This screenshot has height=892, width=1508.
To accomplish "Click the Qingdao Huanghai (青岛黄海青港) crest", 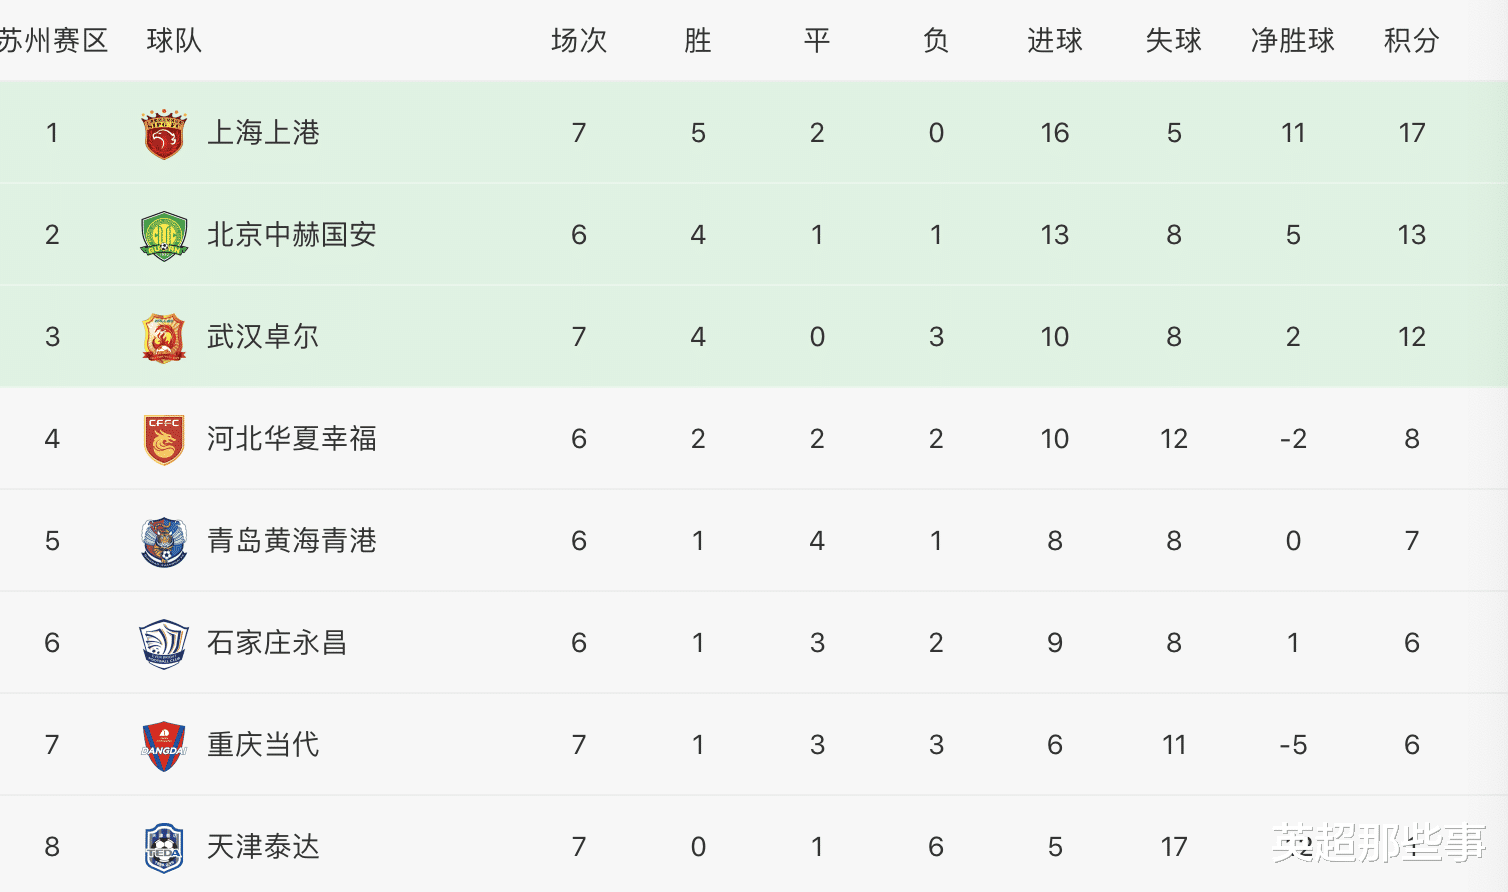I will tap(164, 542).
